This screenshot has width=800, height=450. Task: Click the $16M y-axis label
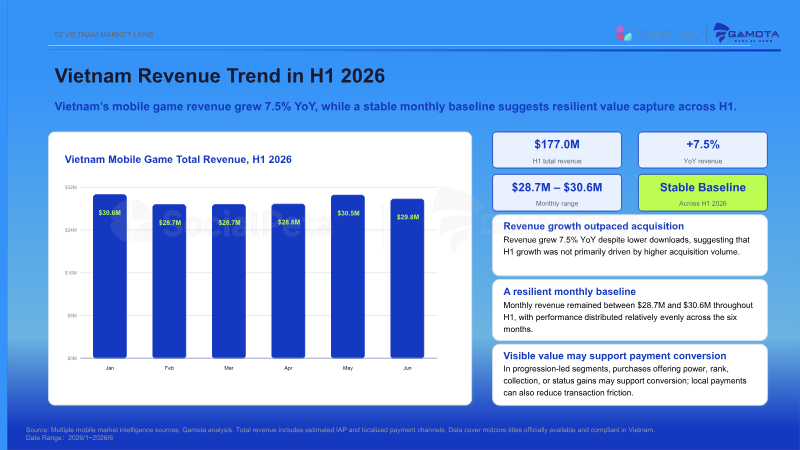click(71, 273)
